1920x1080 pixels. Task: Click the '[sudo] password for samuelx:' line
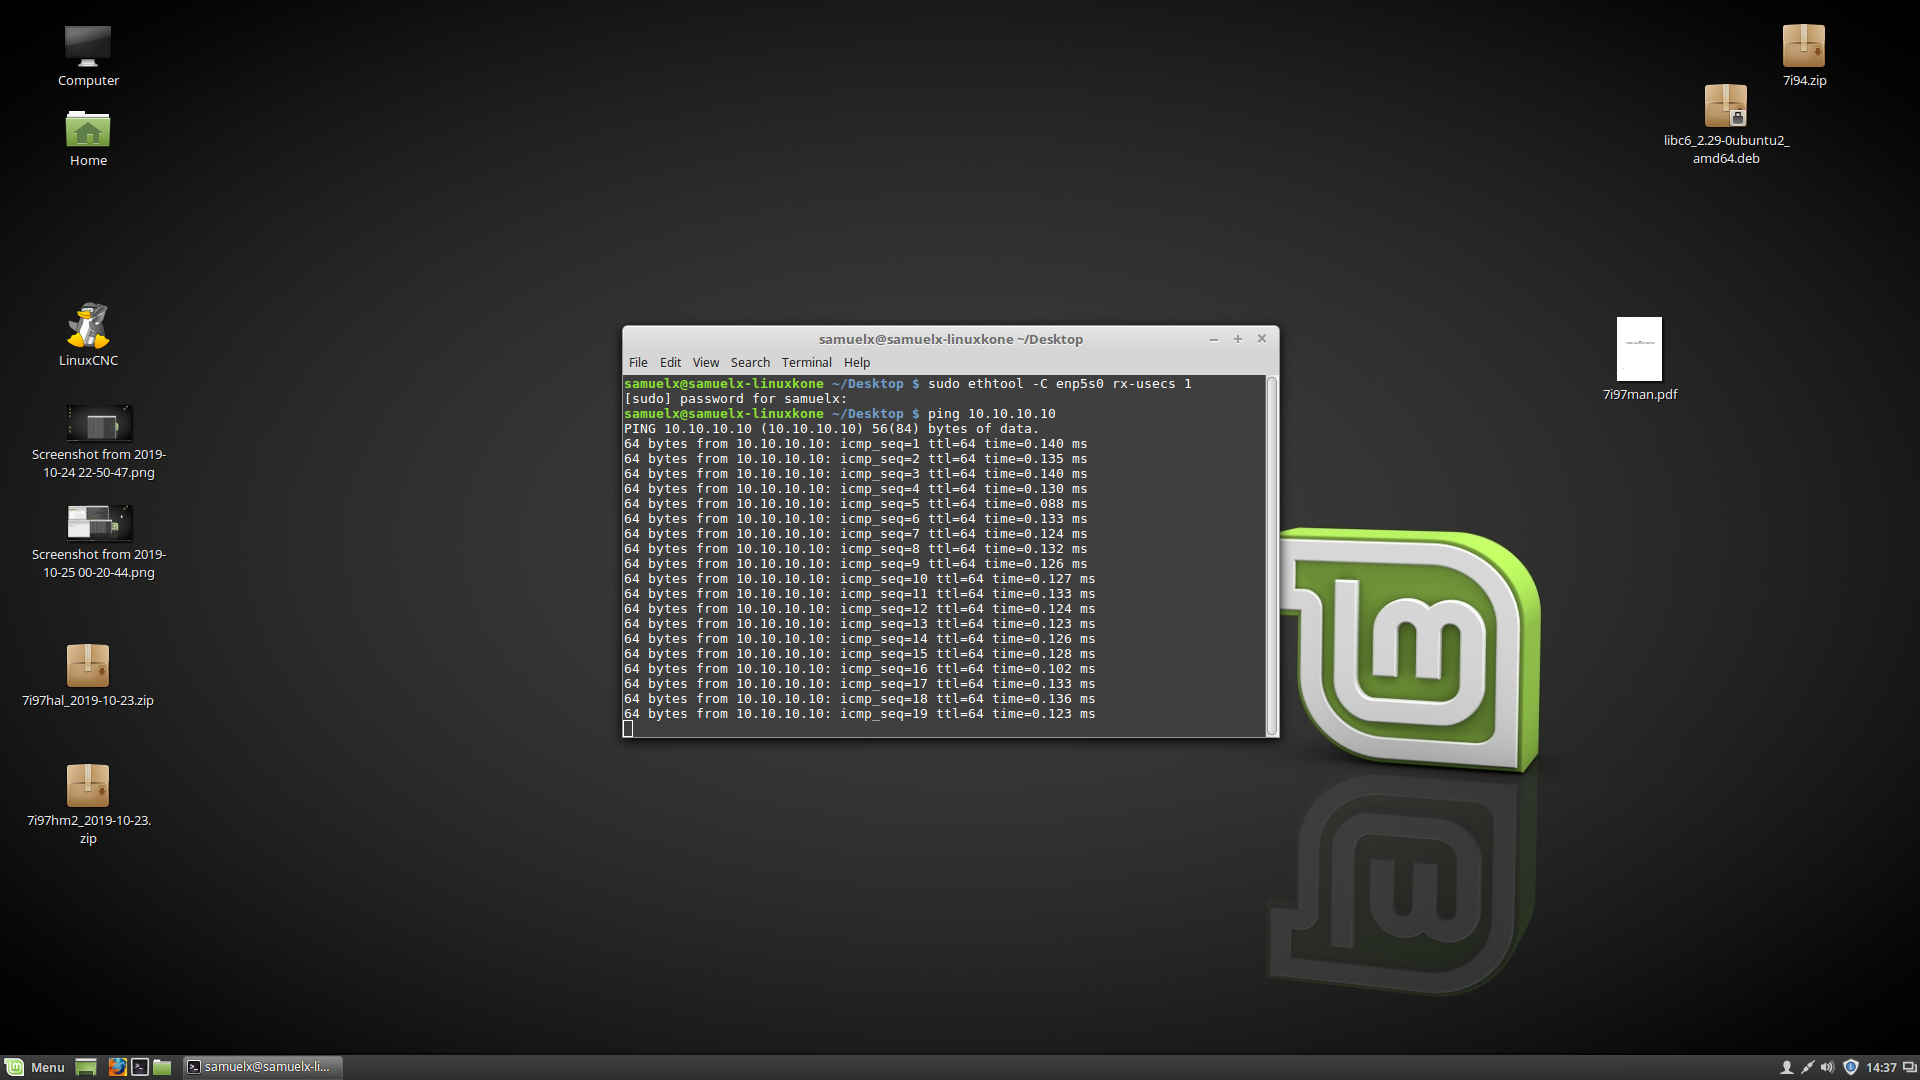(735, 399)
